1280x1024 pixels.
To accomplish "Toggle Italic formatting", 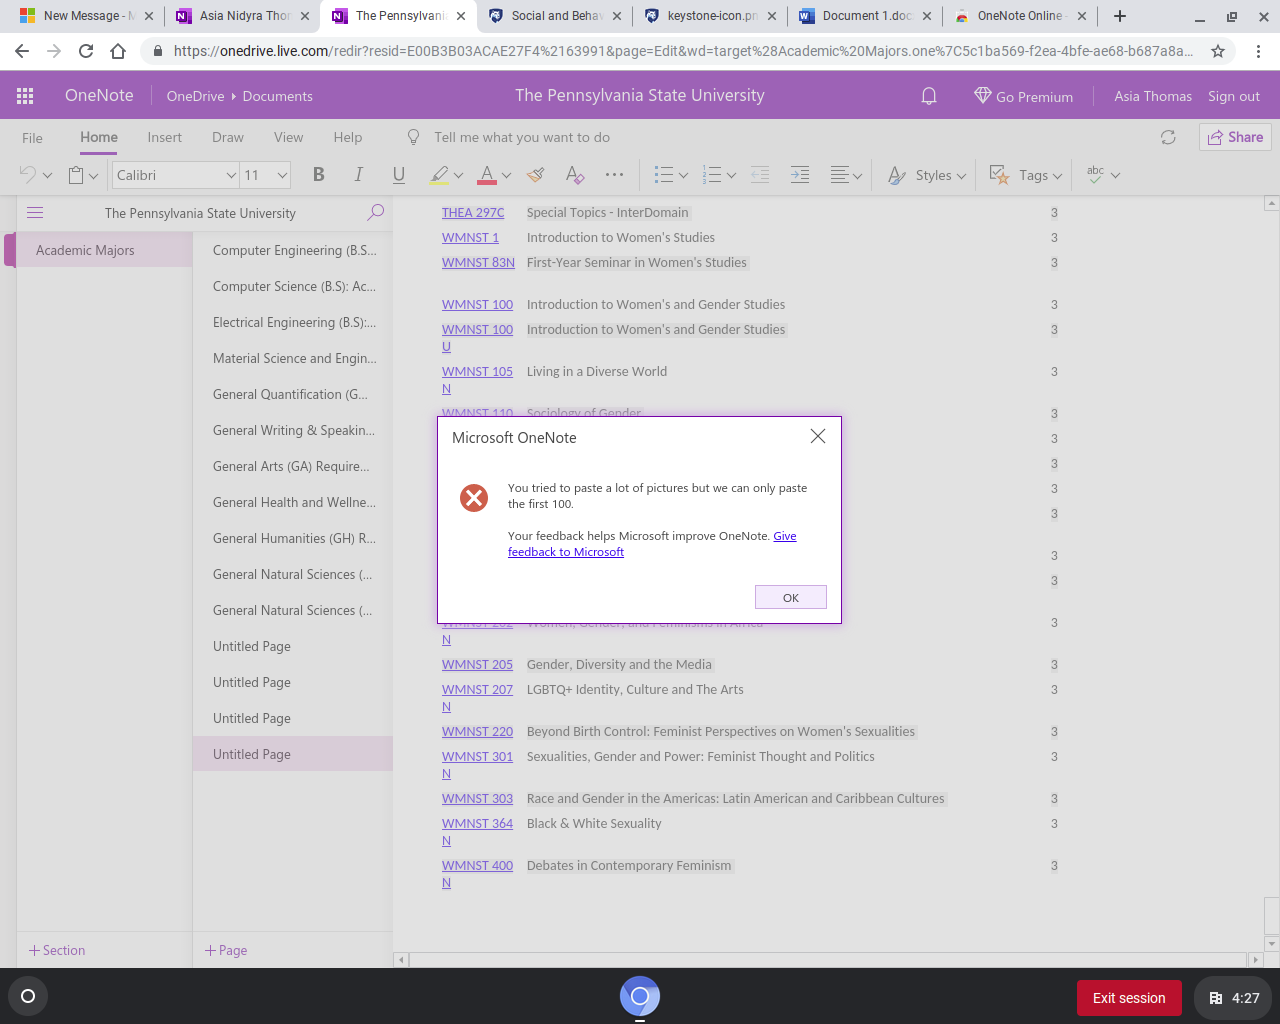I will point(358,174).
